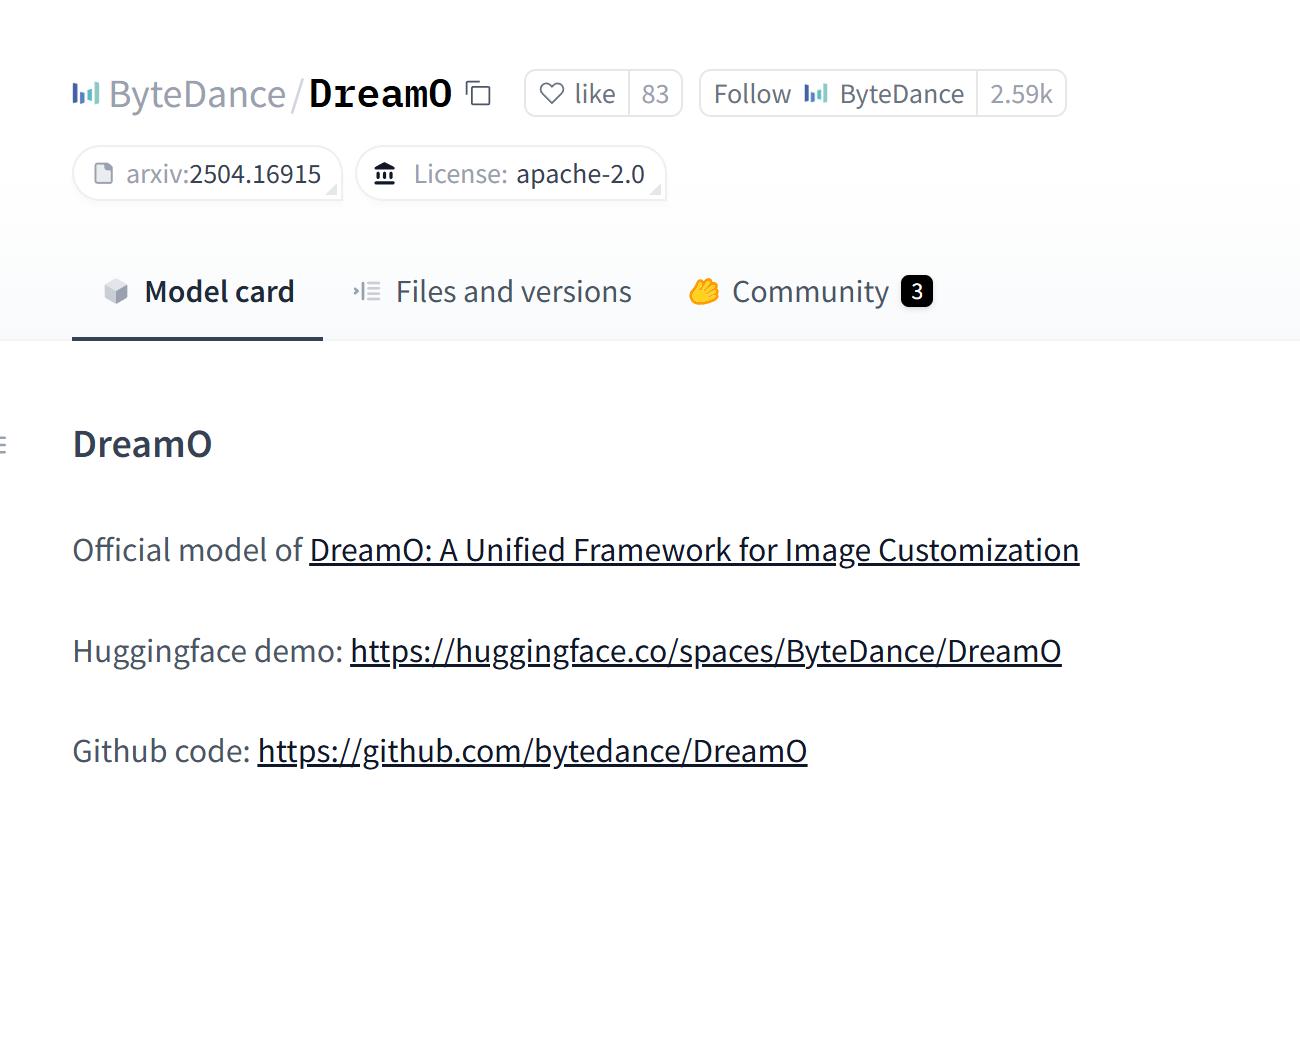The height and width of the screenshot is (1046, 1300).
Task: Switch to the Model card tab
Action: pos(198,291)
